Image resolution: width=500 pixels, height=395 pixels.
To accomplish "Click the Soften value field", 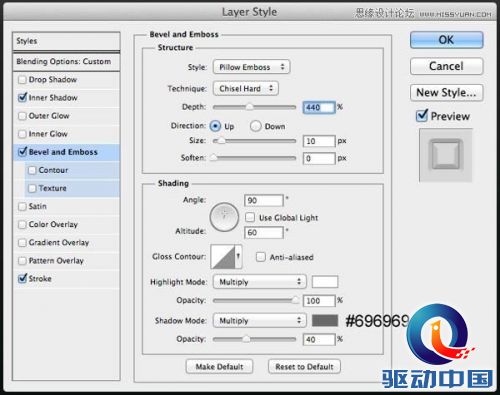I will 319,158.
